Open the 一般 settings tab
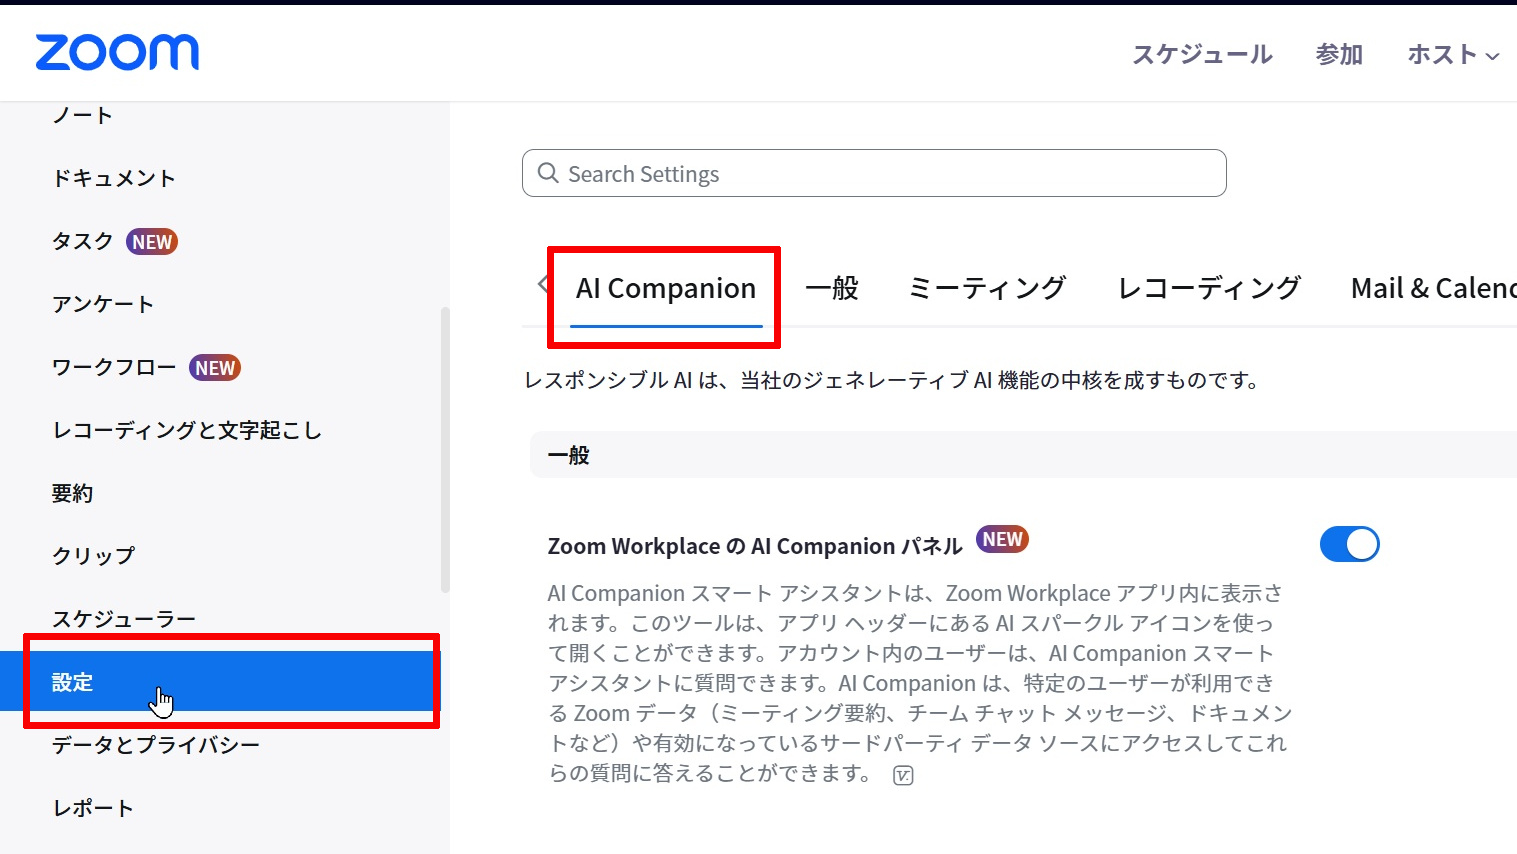Image resolution: width=1517 pixels, height=854 pixels. coord(832,289)
